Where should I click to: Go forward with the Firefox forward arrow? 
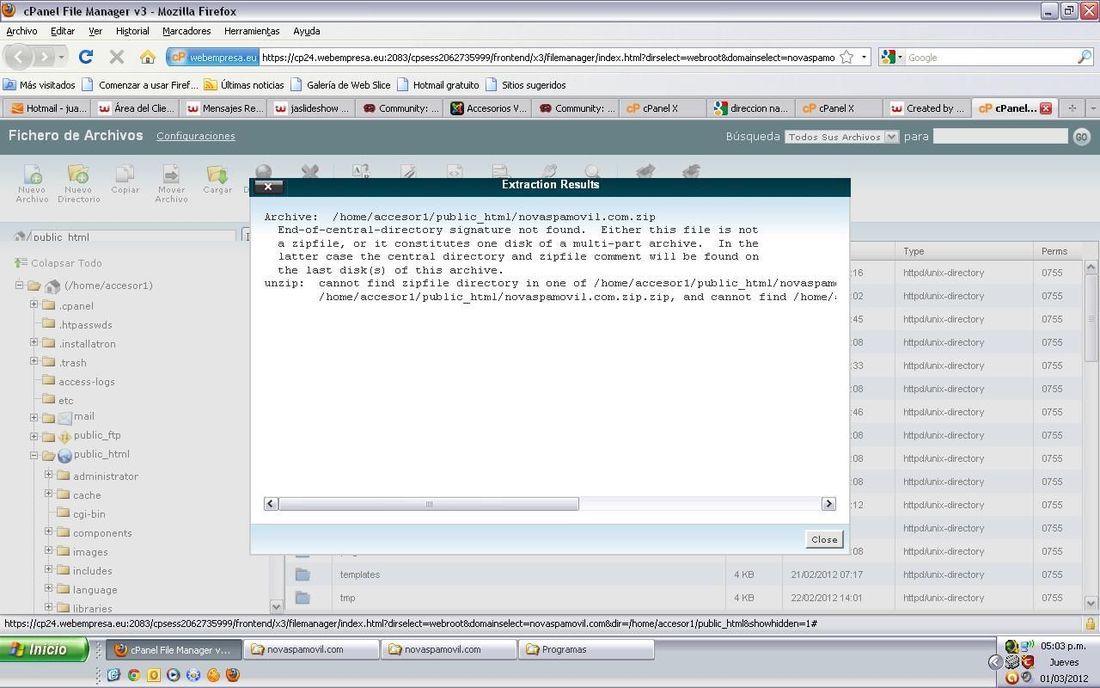click(x=44, y=57)
